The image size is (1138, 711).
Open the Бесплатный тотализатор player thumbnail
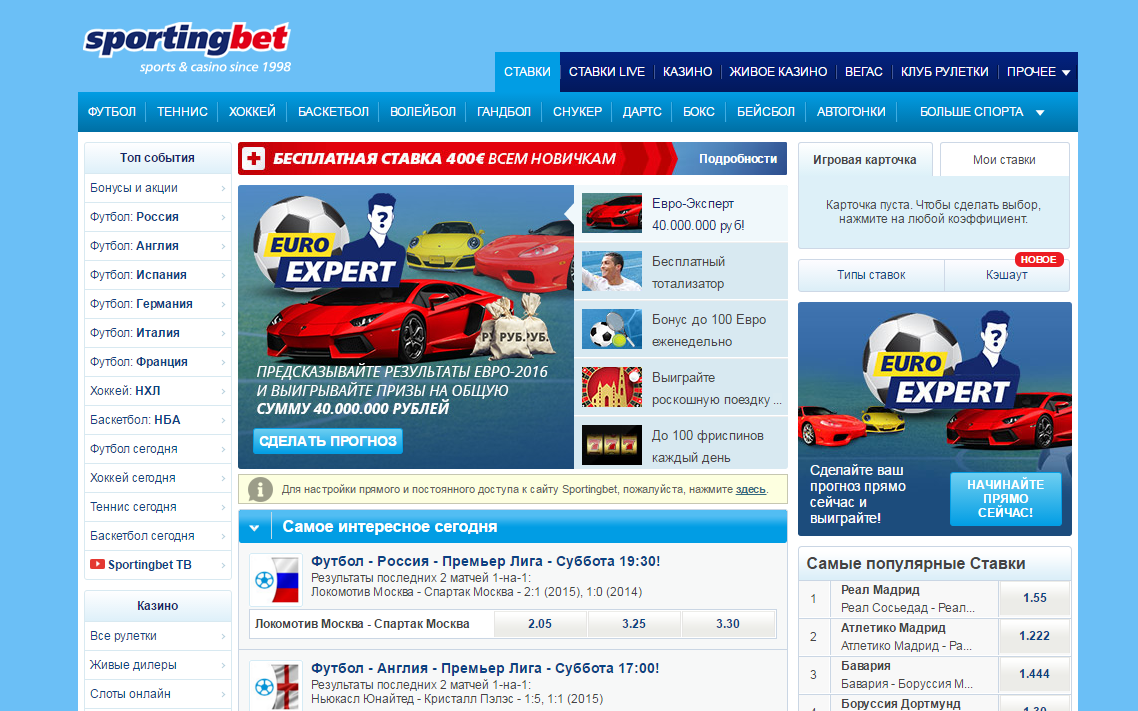612,271
